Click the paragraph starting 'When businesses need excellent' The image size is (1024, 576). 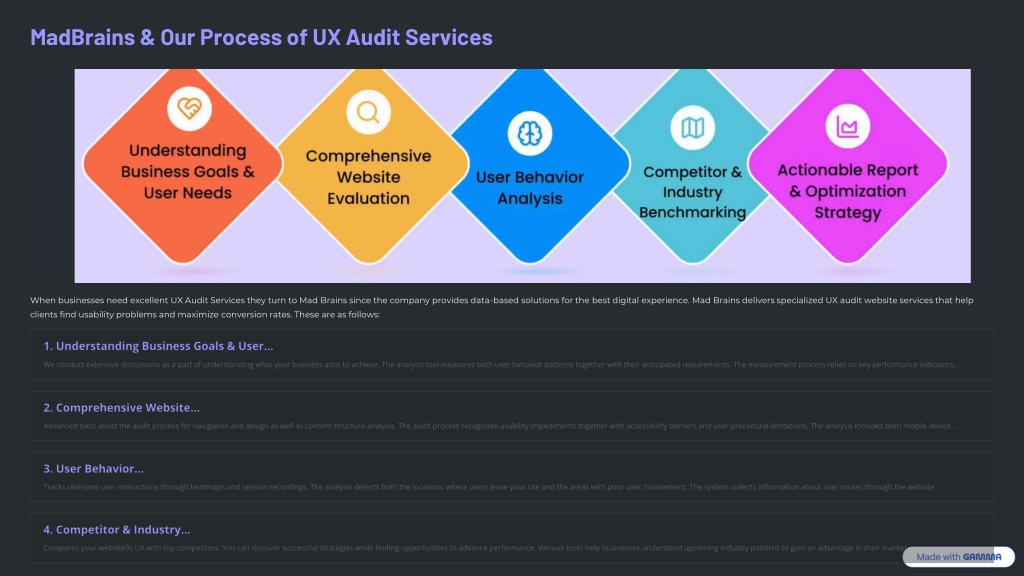[x=502, y=307]
